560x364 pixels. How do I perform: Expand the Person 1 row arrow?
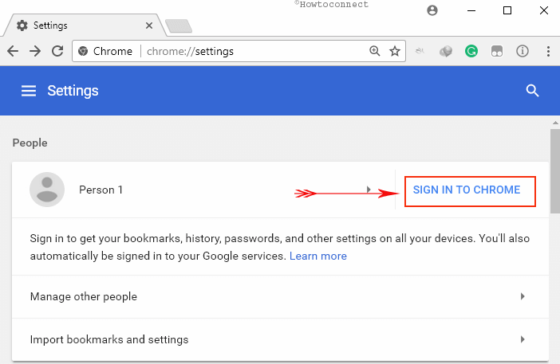tap(369, 189)
